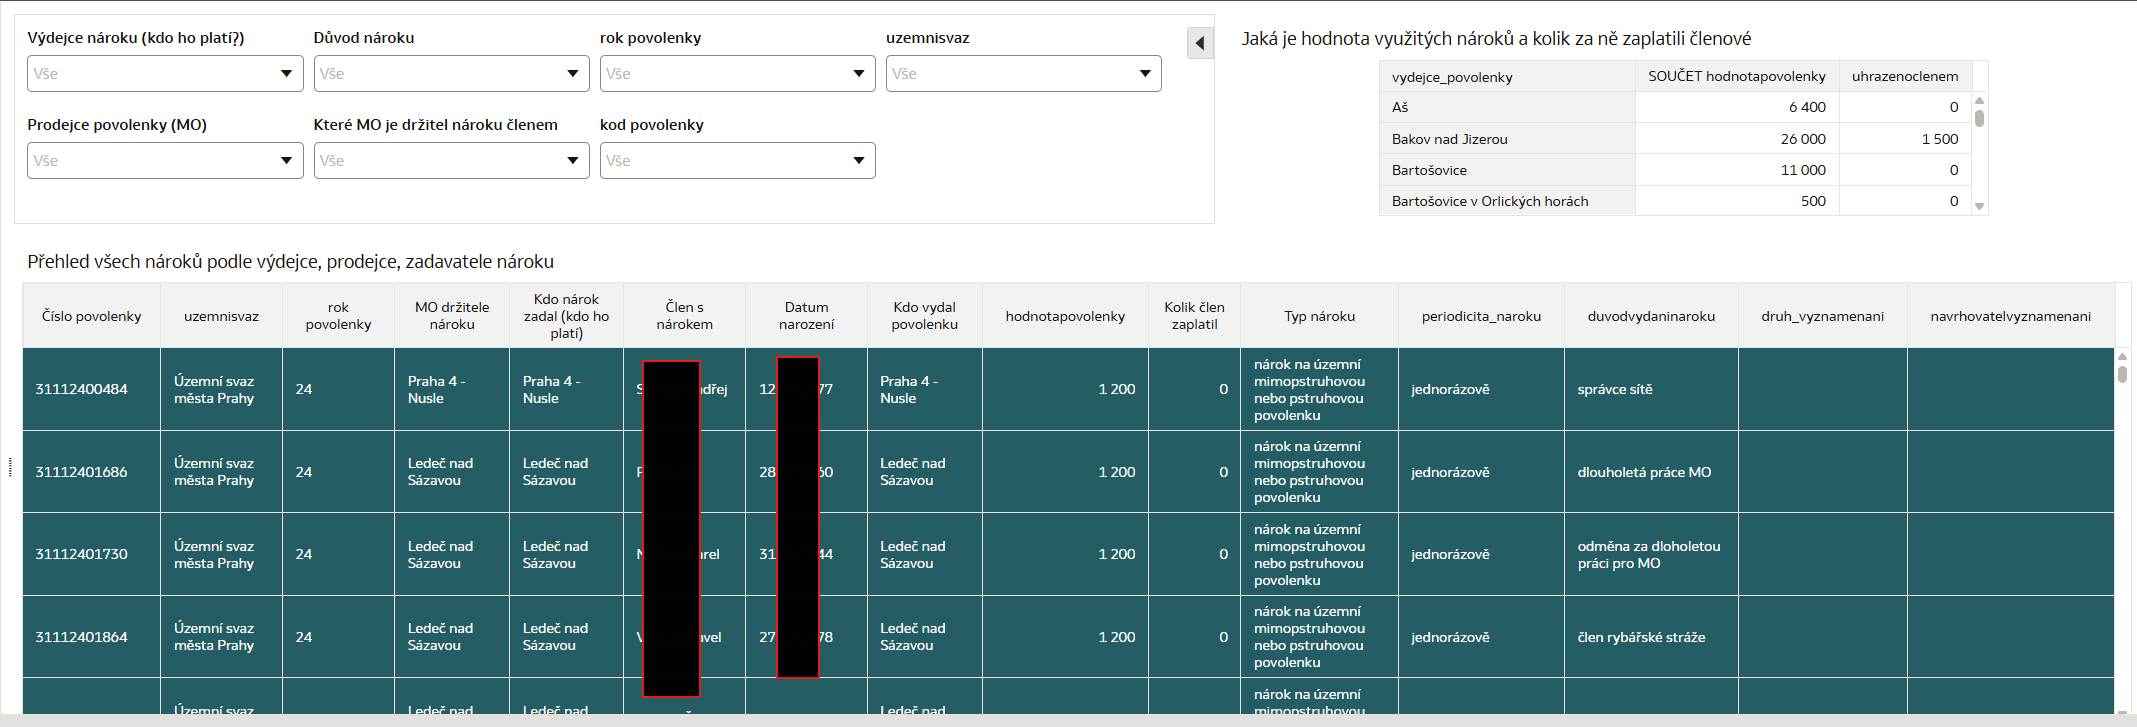Viewport: 2137px width, 727px height.
Task: Select the Bakov nad Jizerou row
Action: pyautogui.click(x=1675, y=139)
